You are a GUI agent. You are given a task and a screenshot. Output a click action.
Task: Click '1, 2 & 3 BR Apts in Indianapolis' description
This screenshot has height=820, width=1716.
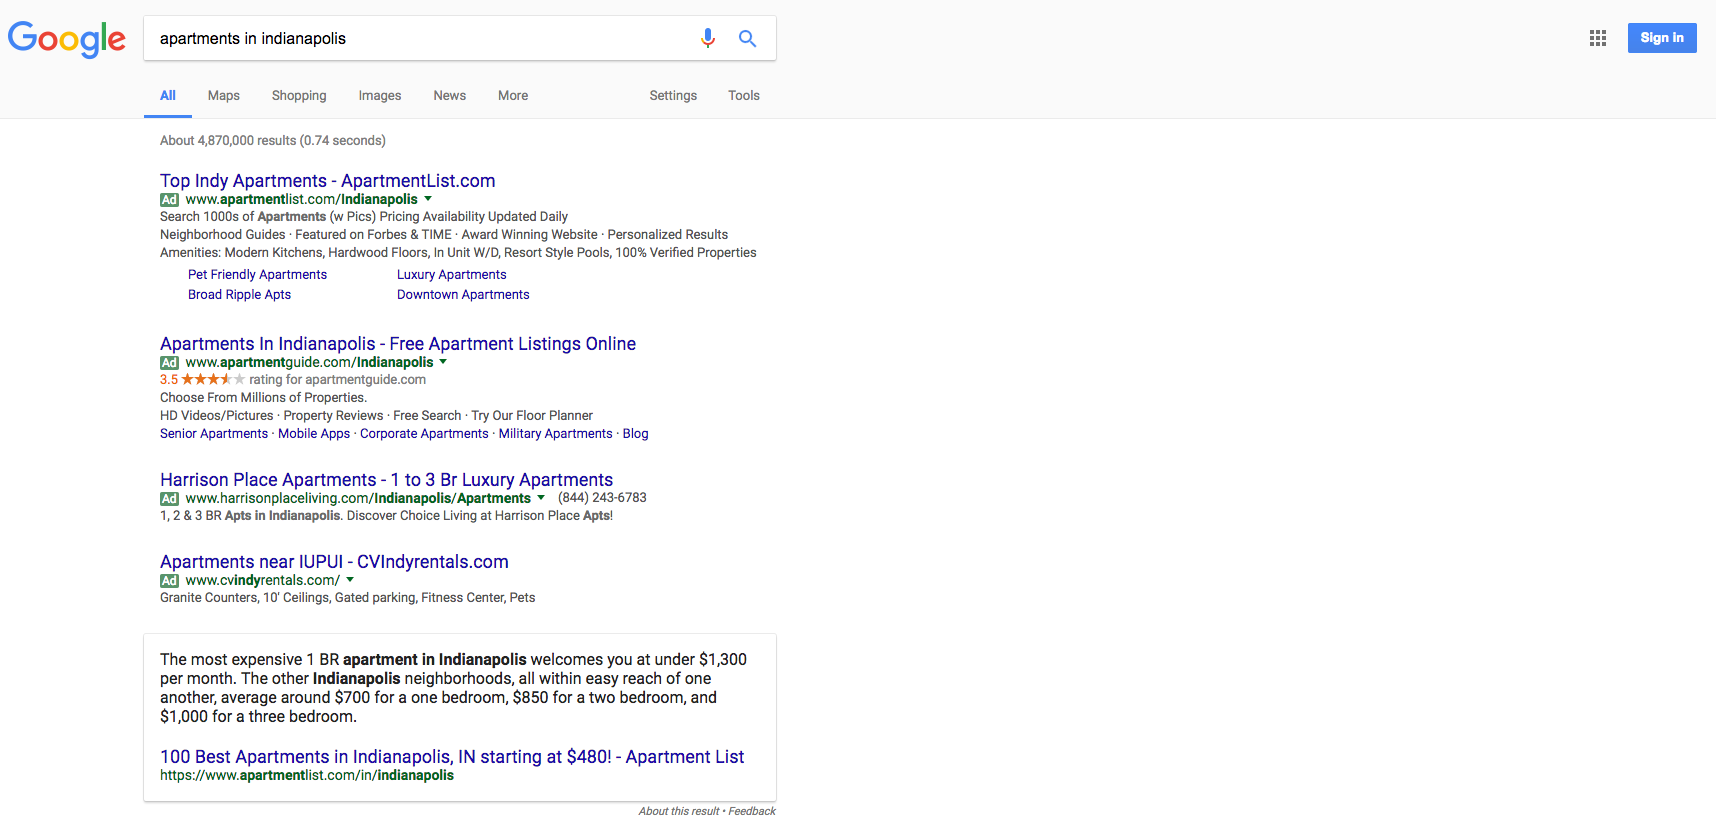point(386,516)
